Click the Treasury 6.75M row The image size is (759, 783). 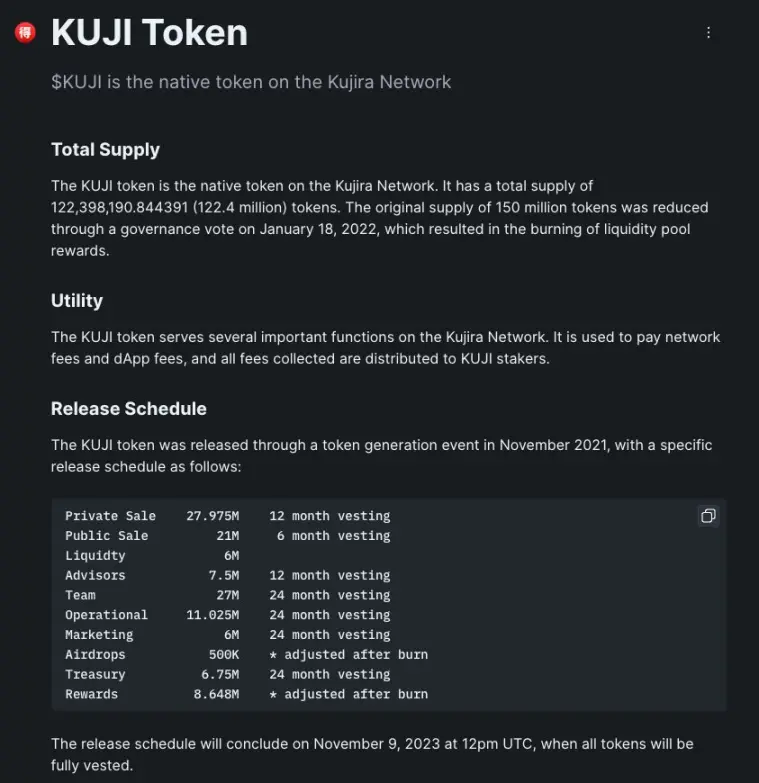tap(228, 674)
